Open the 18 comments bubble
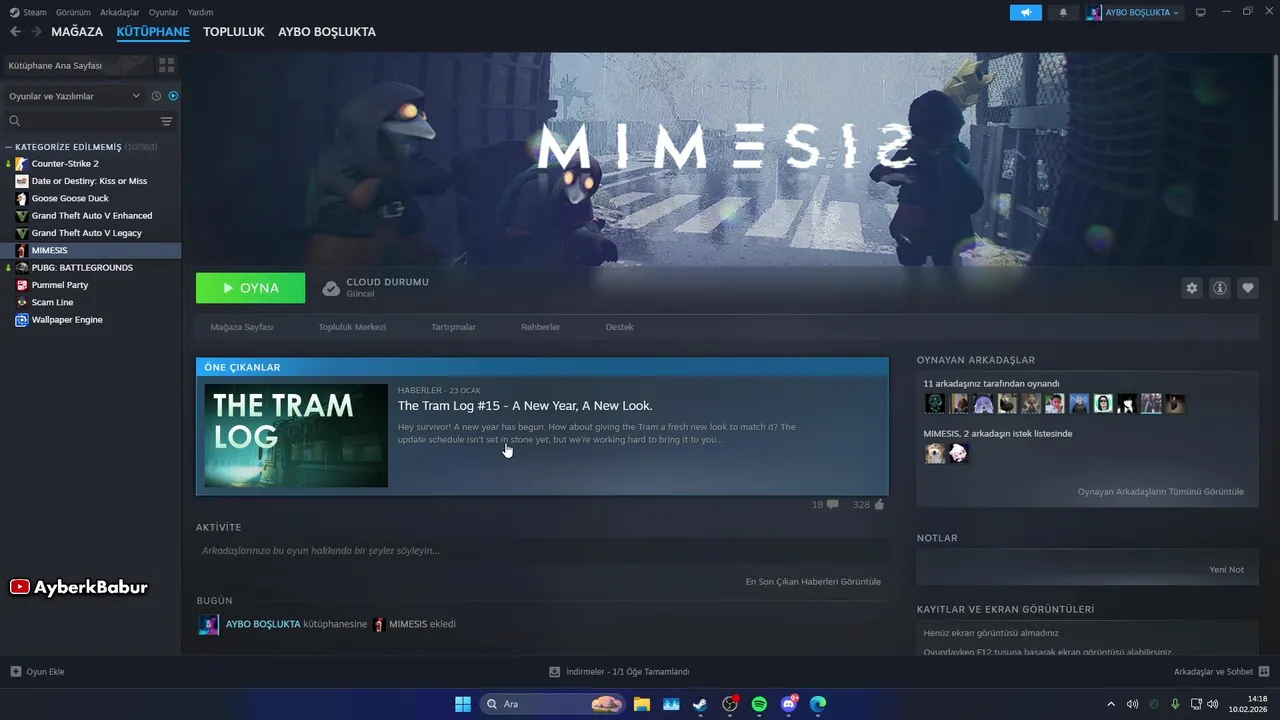This screenshot has height=720, width=1280. [833, 505]
